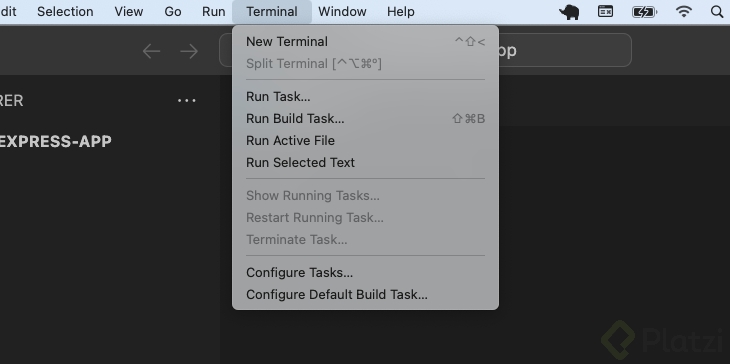Select Run Active File
Screen dimensions: 730x364
pyautogui.click(x=365, y=140)
